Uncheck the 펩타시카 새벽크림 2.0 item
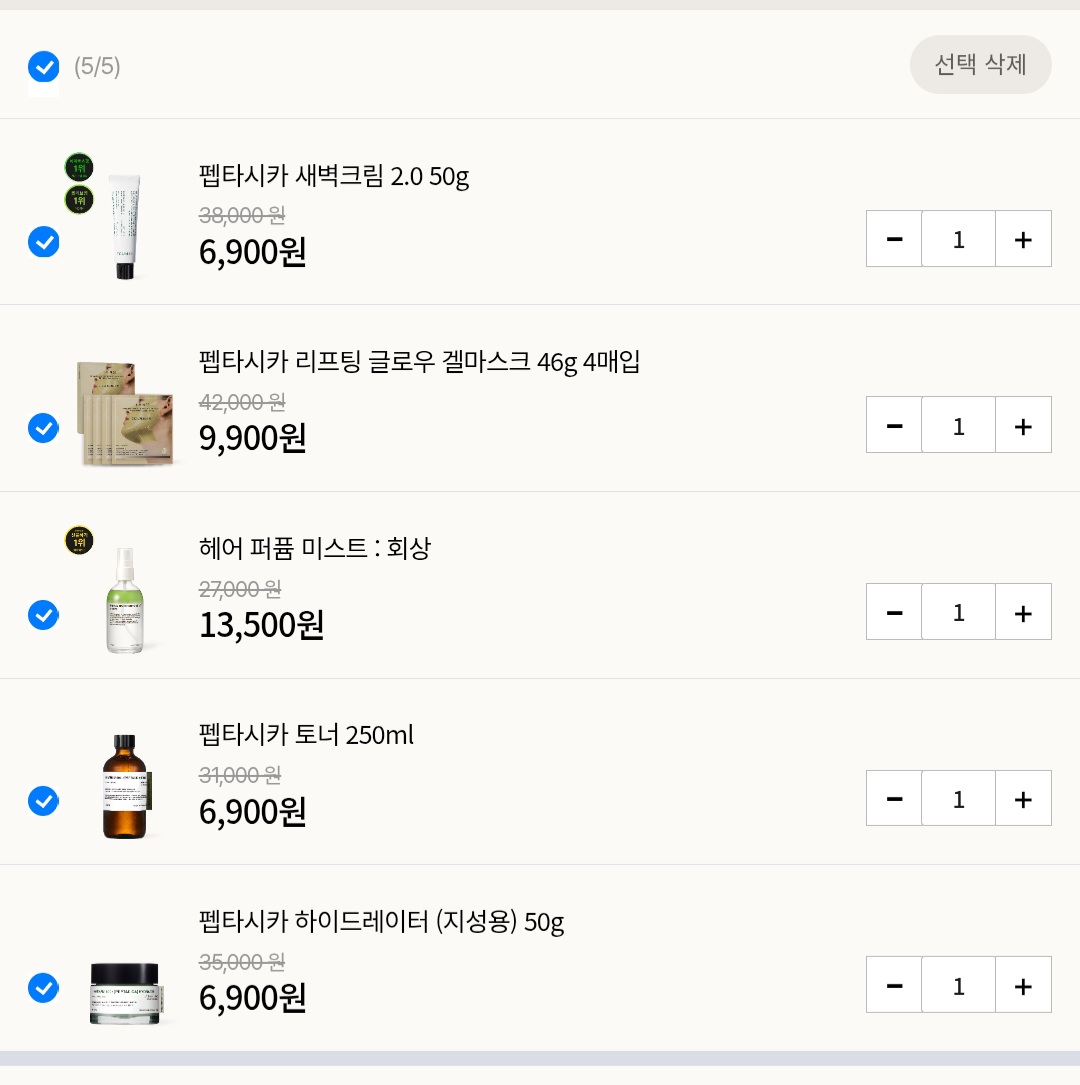 44,241
